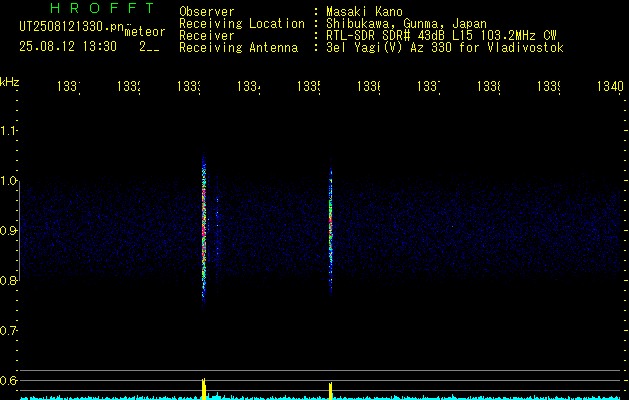Image resolution: width=629 pixels, height=400 pixels.
Task: Click the 3el Yagi antenna description
Action: (x=445, y=48)
